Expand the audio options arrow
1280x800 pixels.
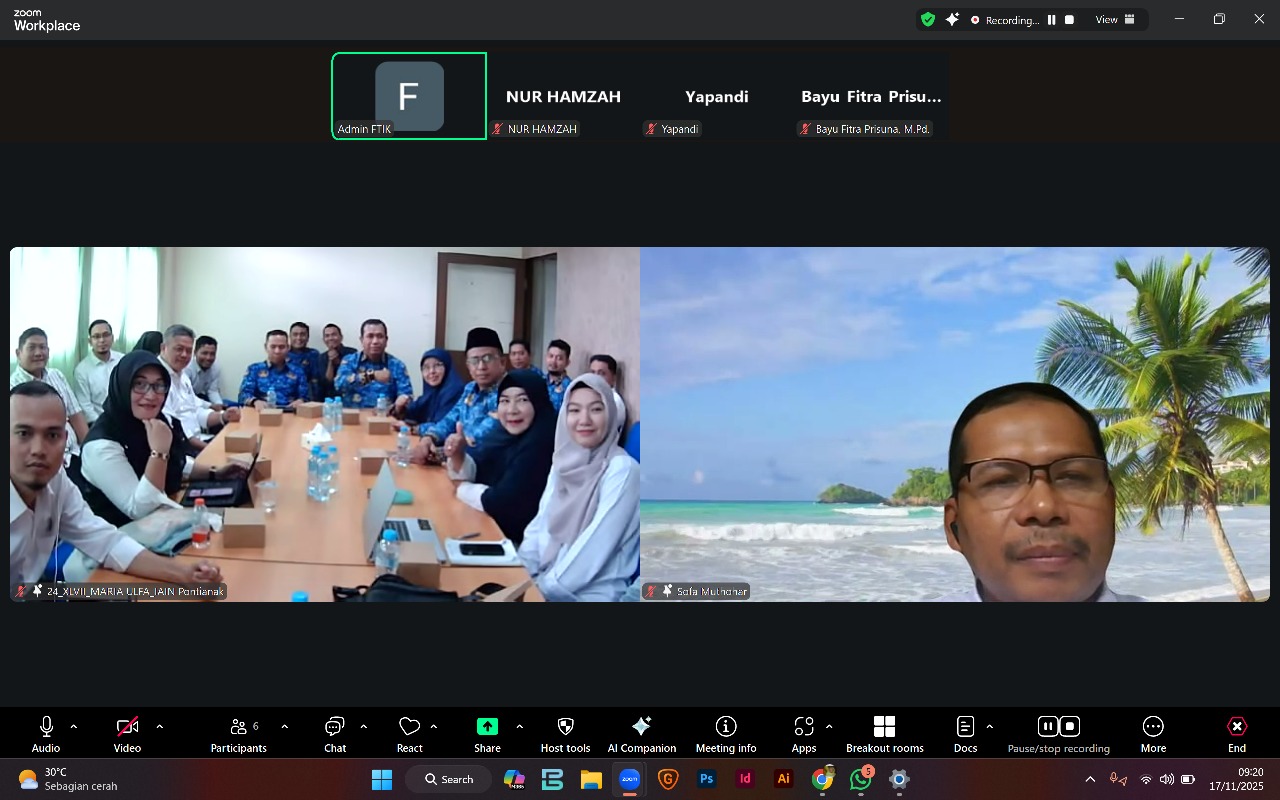(74, 727)
